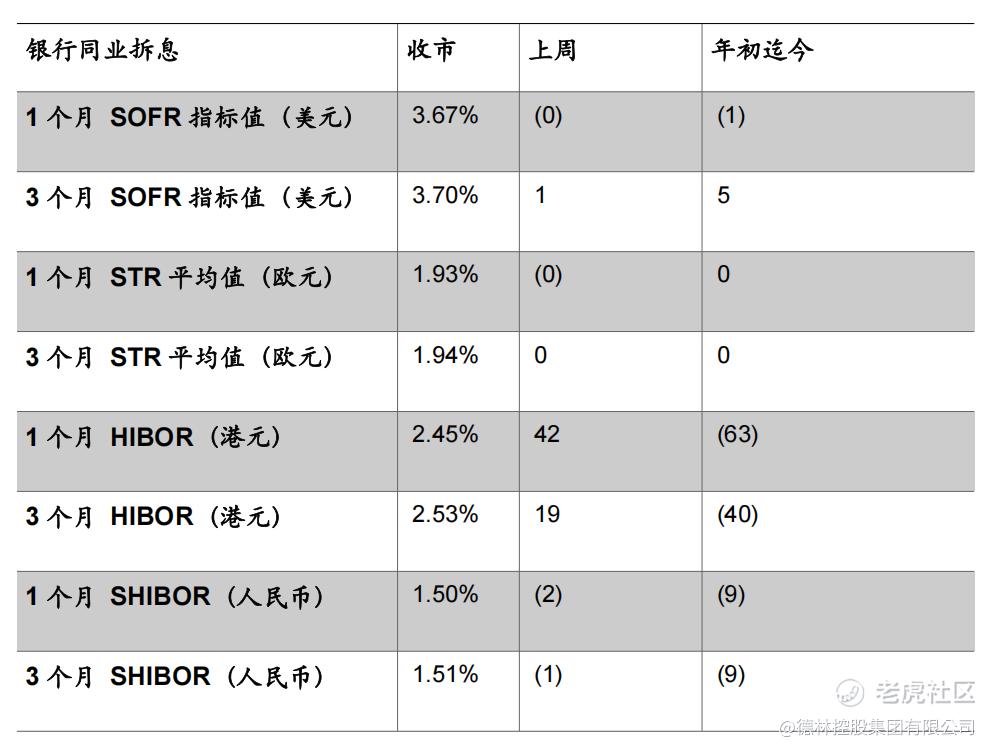Click the (63) year-to-date value
This screenshot has height=750, width=994.
point(737,434)
